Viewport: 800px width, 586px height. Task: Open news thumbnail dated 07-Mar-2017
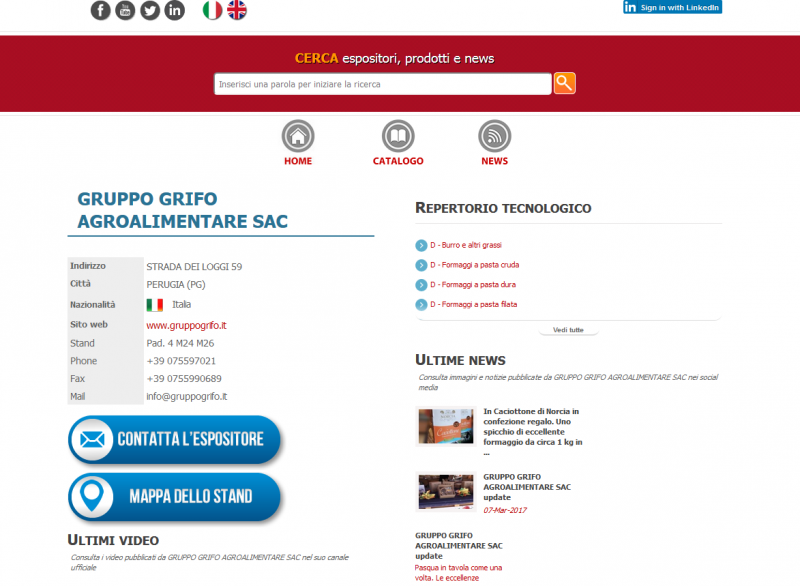pos(446,492)
